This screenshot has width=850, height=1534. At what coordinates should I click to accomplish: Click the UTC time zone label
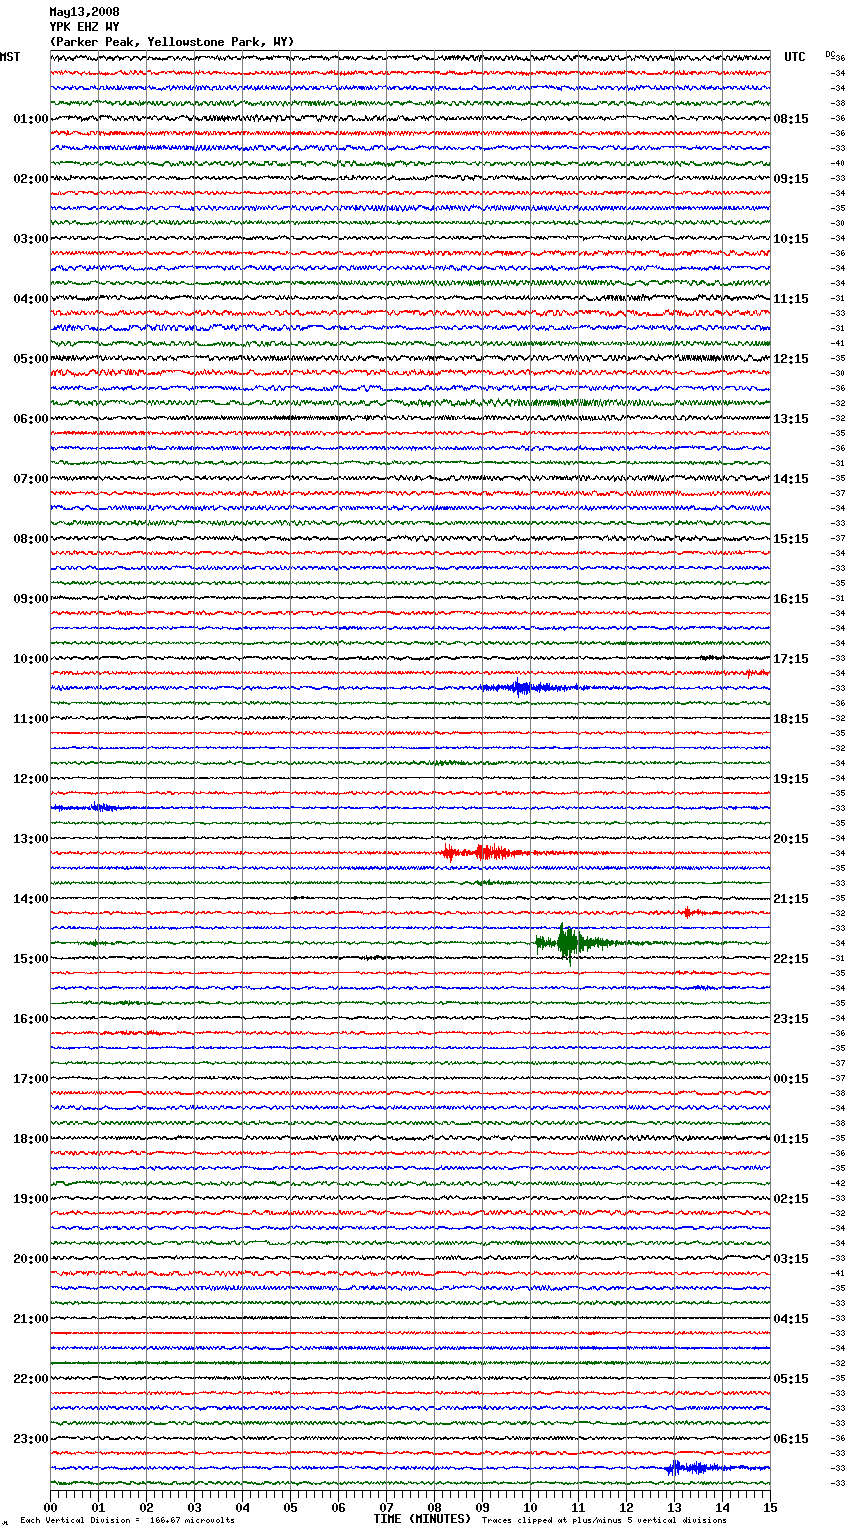794,57
